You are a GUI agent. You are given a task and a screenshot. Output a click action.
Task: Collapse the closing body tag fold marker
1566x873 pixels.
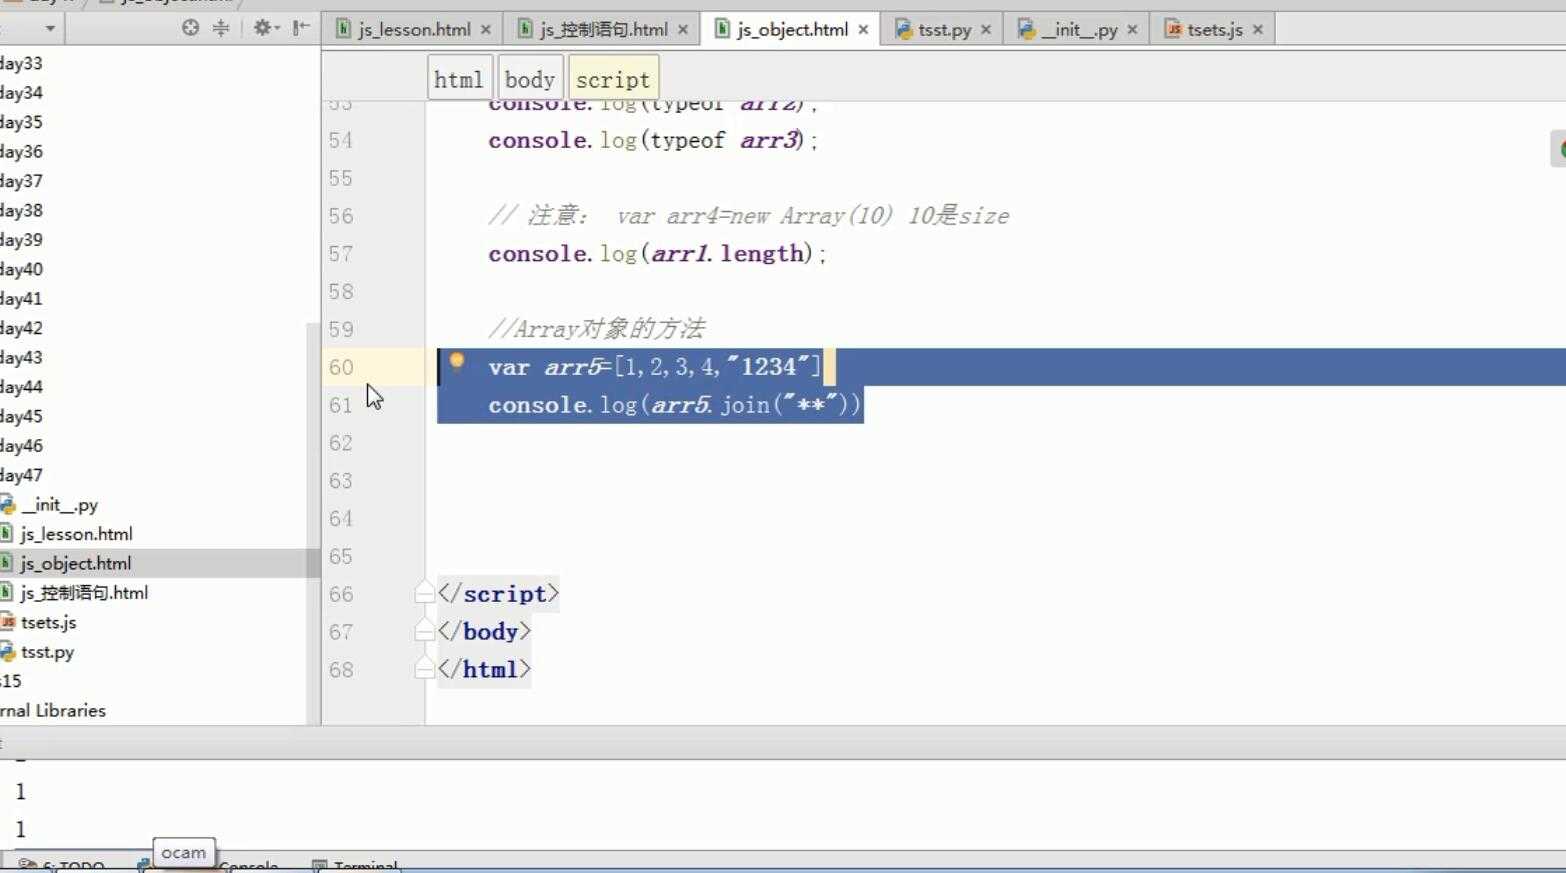pyautogui.click(x=424, y=632)
